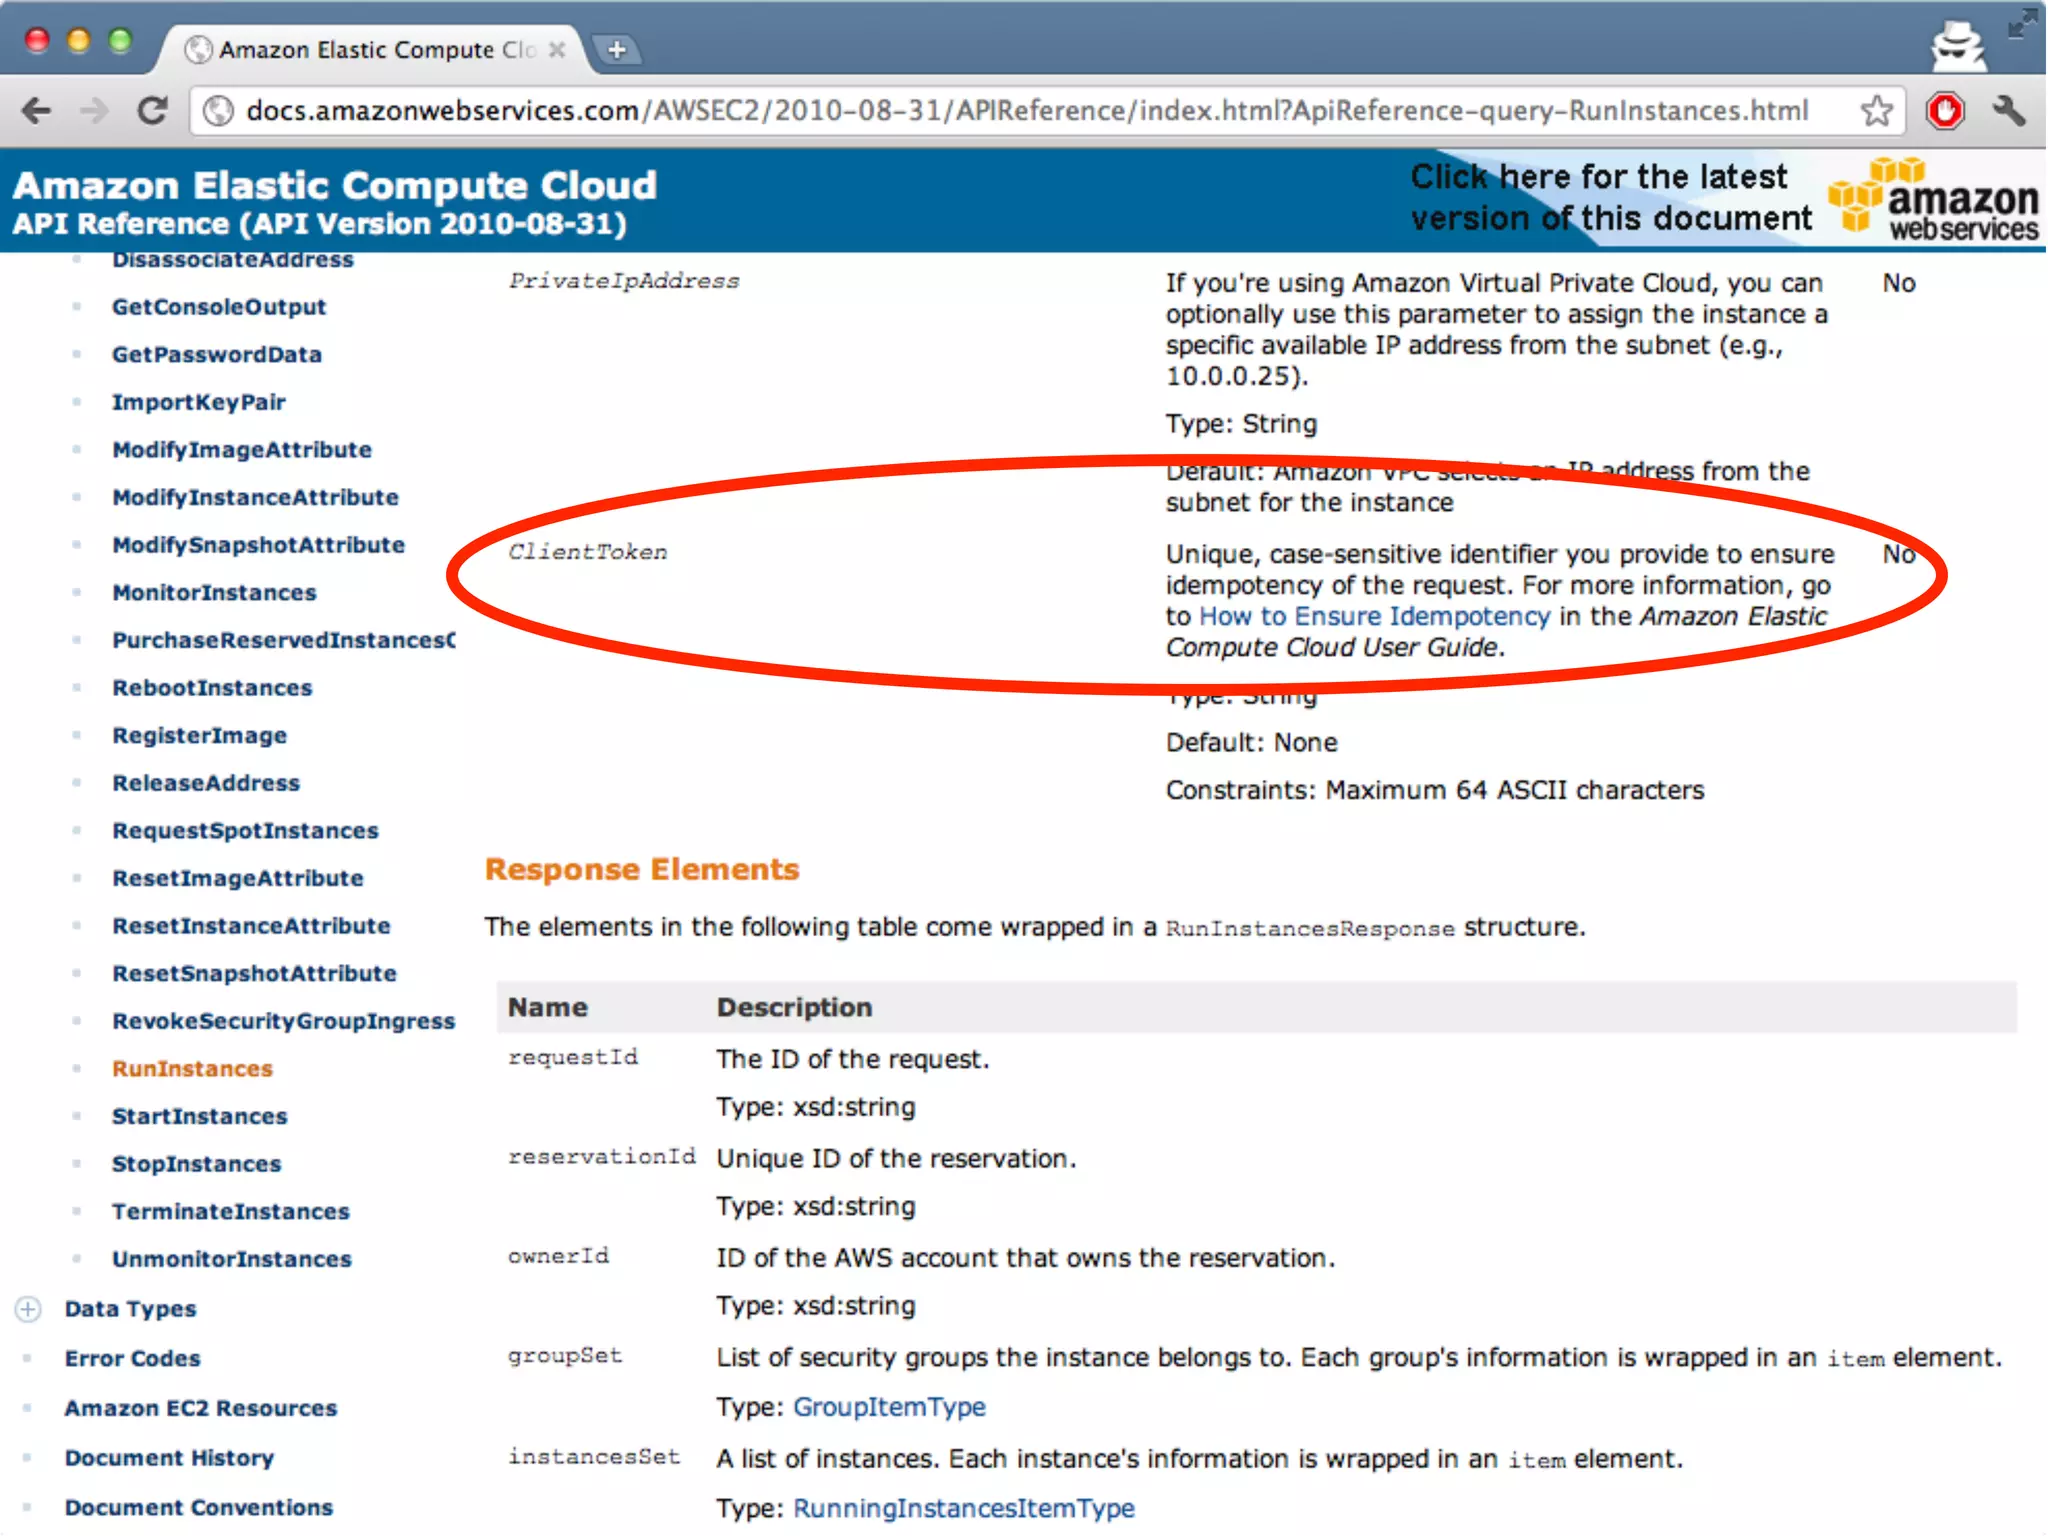The width and height of the screenshot is (2048, 1536).
Task: Toggle fullscreen with the corner arrows icon
Action: click(2021, 23)
